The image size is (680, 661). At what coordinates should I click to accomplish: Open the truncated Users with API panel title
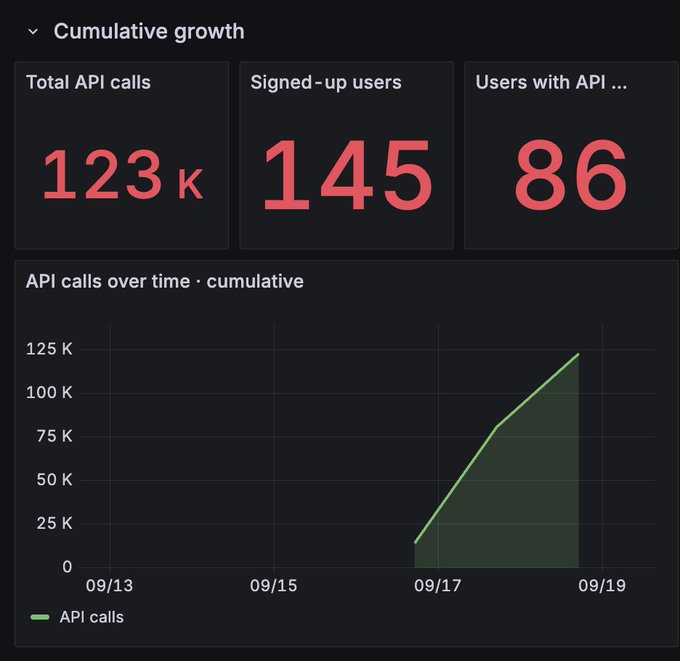coord(551,82)
